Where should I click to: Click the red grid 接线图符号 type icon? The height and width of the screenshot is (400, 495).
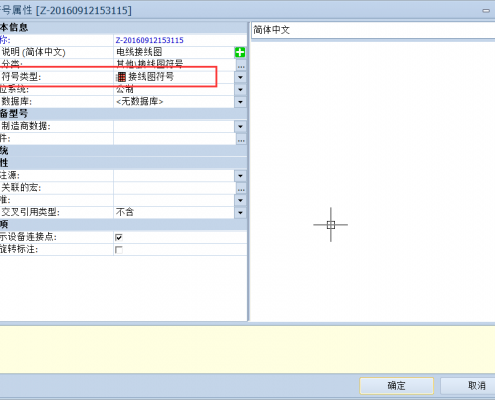pos(121,77)
